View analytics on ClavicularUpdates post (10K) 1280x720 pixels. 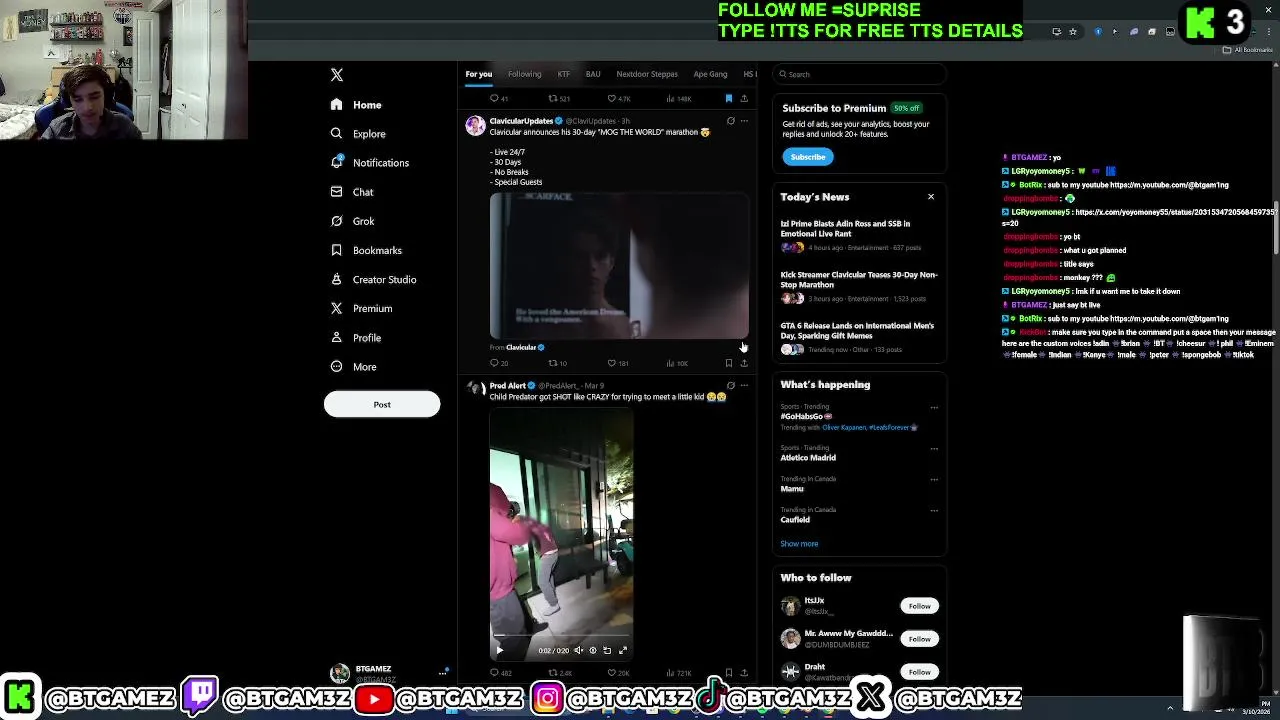tap(675, 363)
